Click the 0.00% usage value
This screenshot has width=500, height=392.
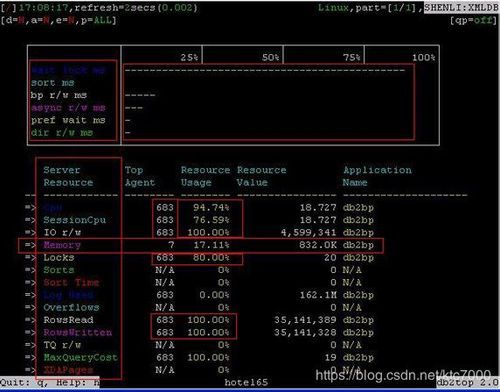tap(214, 295)
